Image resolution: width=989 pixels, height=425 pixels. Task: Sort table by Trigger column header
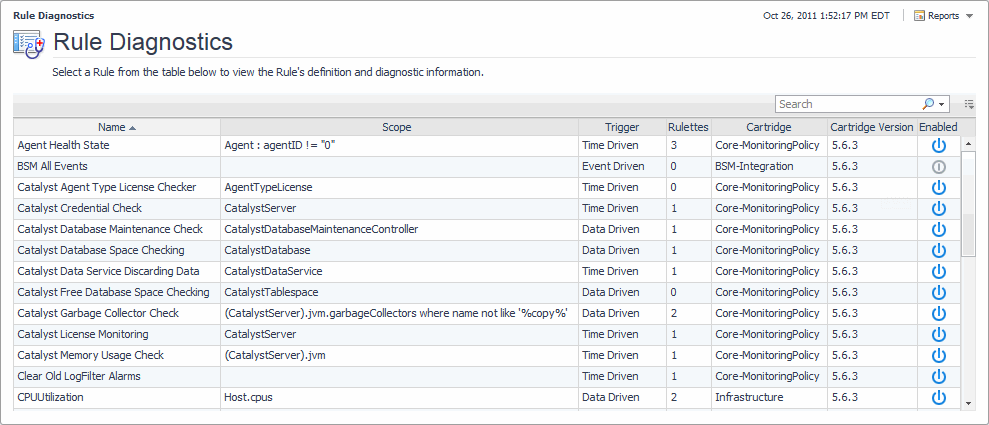coord(621,127)
